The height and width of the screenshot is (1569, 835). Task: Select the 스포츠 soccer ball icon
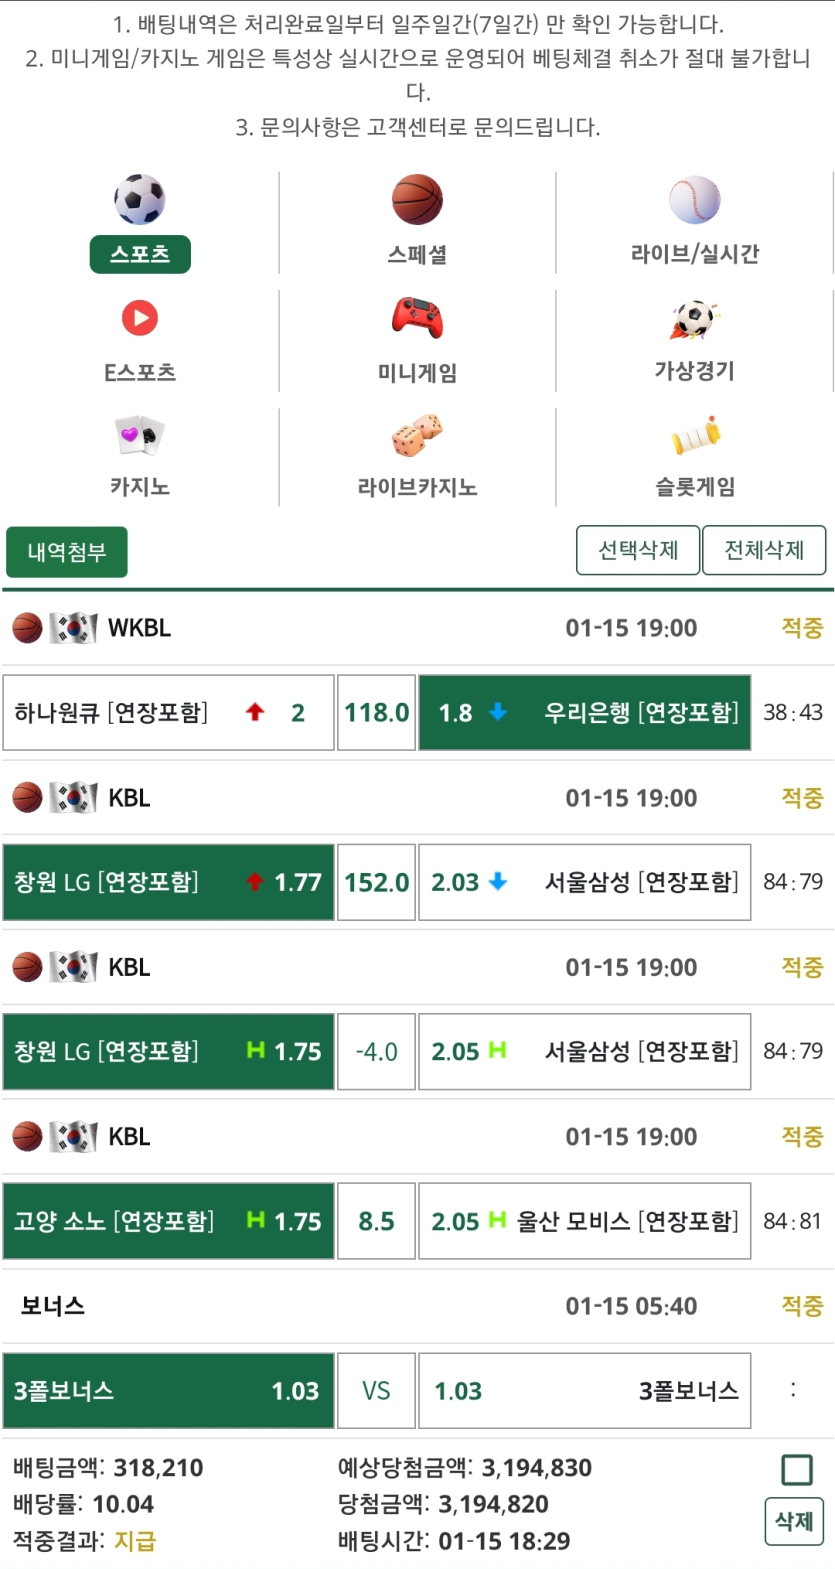click(x=140, y=197)
